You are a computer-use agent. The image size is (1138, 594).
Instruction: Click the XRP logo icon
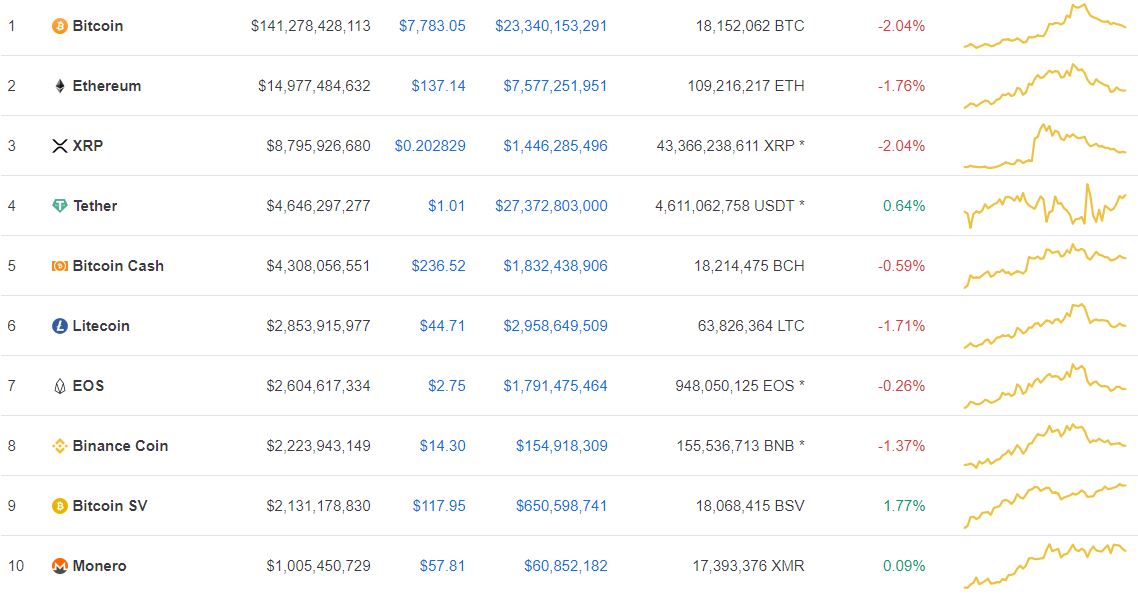60,146
